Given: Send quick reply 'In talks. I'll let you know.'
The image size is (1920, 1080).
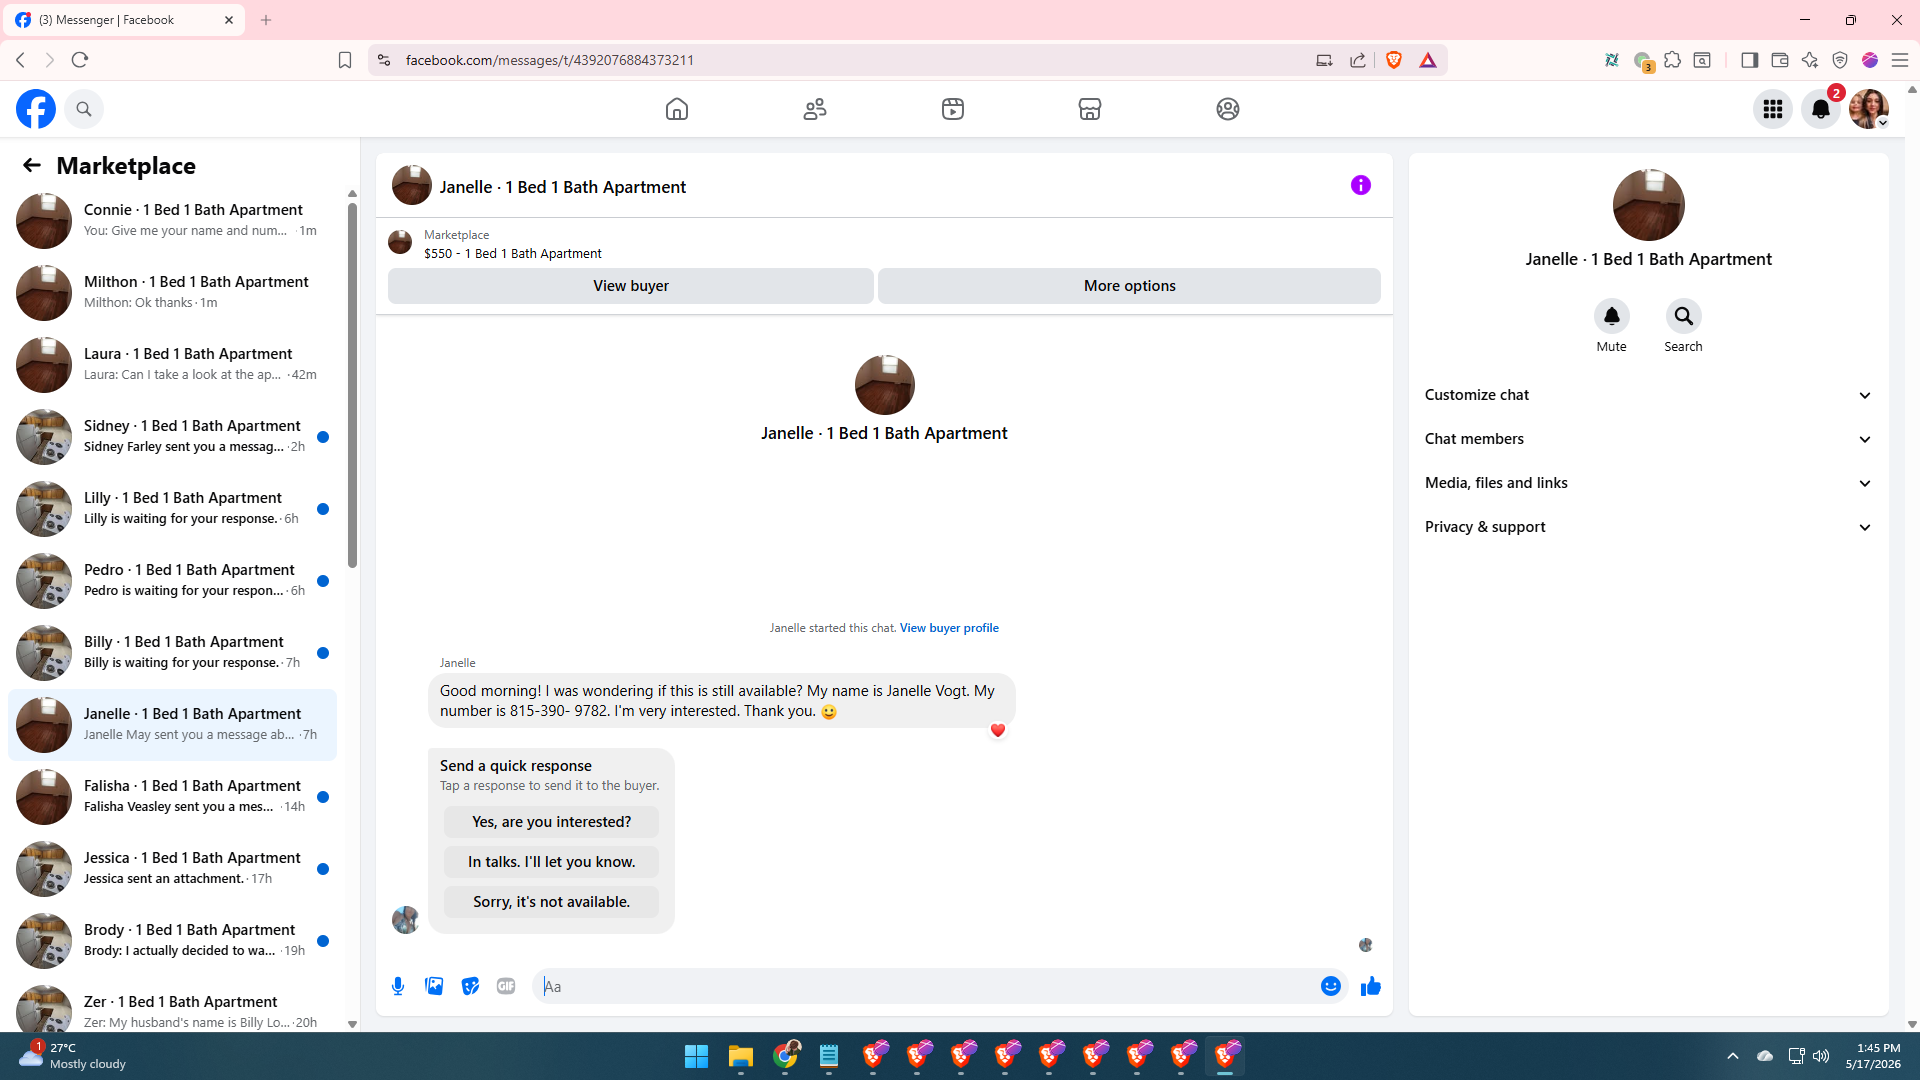Looking at the screenshot, I should coord(552,862).
